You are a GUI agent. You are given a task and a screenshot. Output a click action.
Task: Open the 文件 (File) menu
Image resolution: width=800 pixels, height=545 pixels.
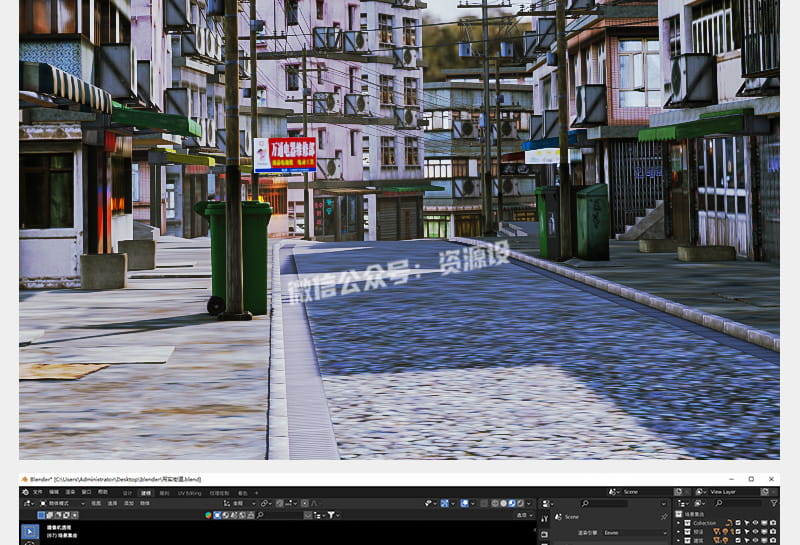(x=39, y=492)
